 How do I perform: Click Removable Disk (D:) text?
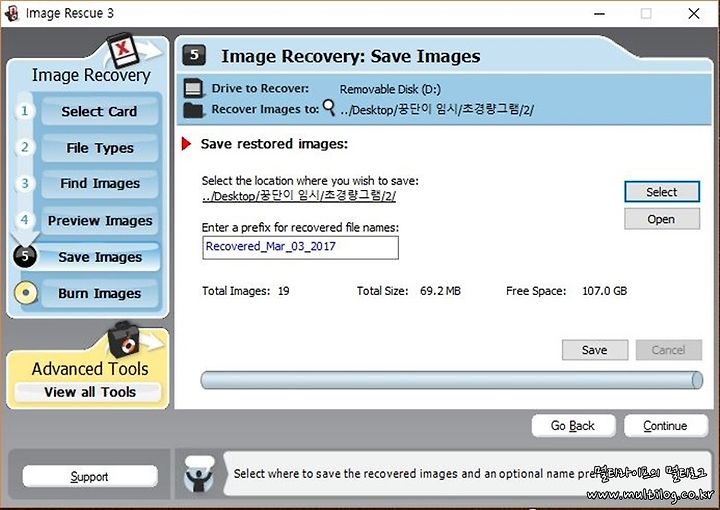point(390,89)
